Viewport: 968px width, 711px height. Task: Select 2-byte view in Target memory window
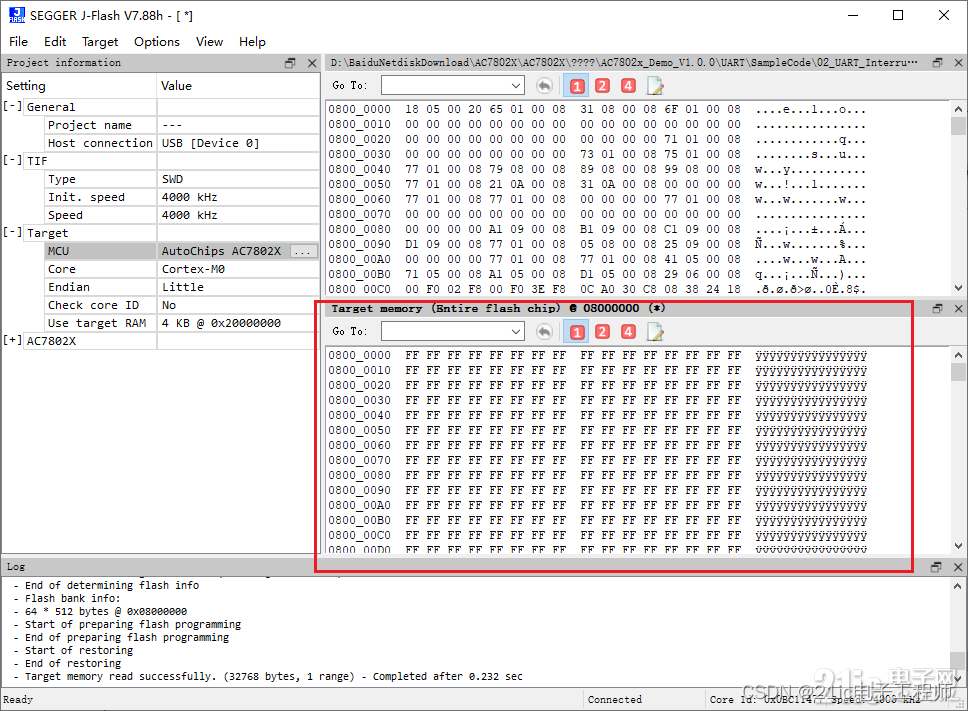click(x=603, y=332)
